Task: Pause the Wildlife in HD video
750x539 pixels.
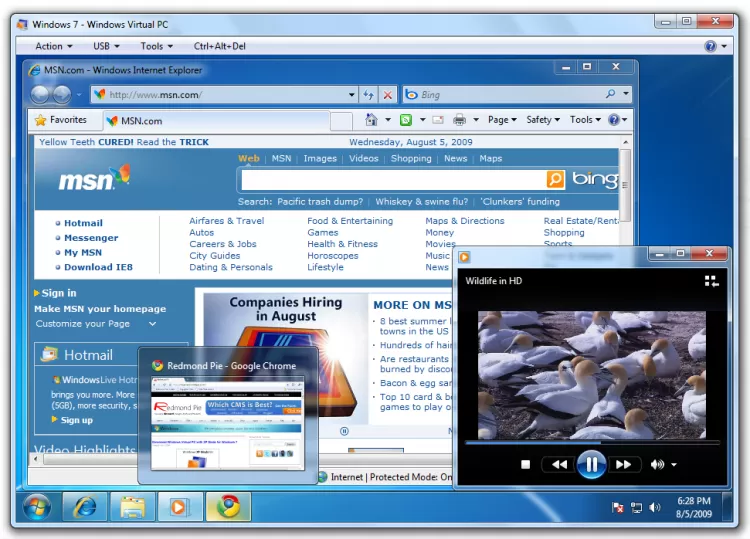Action: pos(592,464)
